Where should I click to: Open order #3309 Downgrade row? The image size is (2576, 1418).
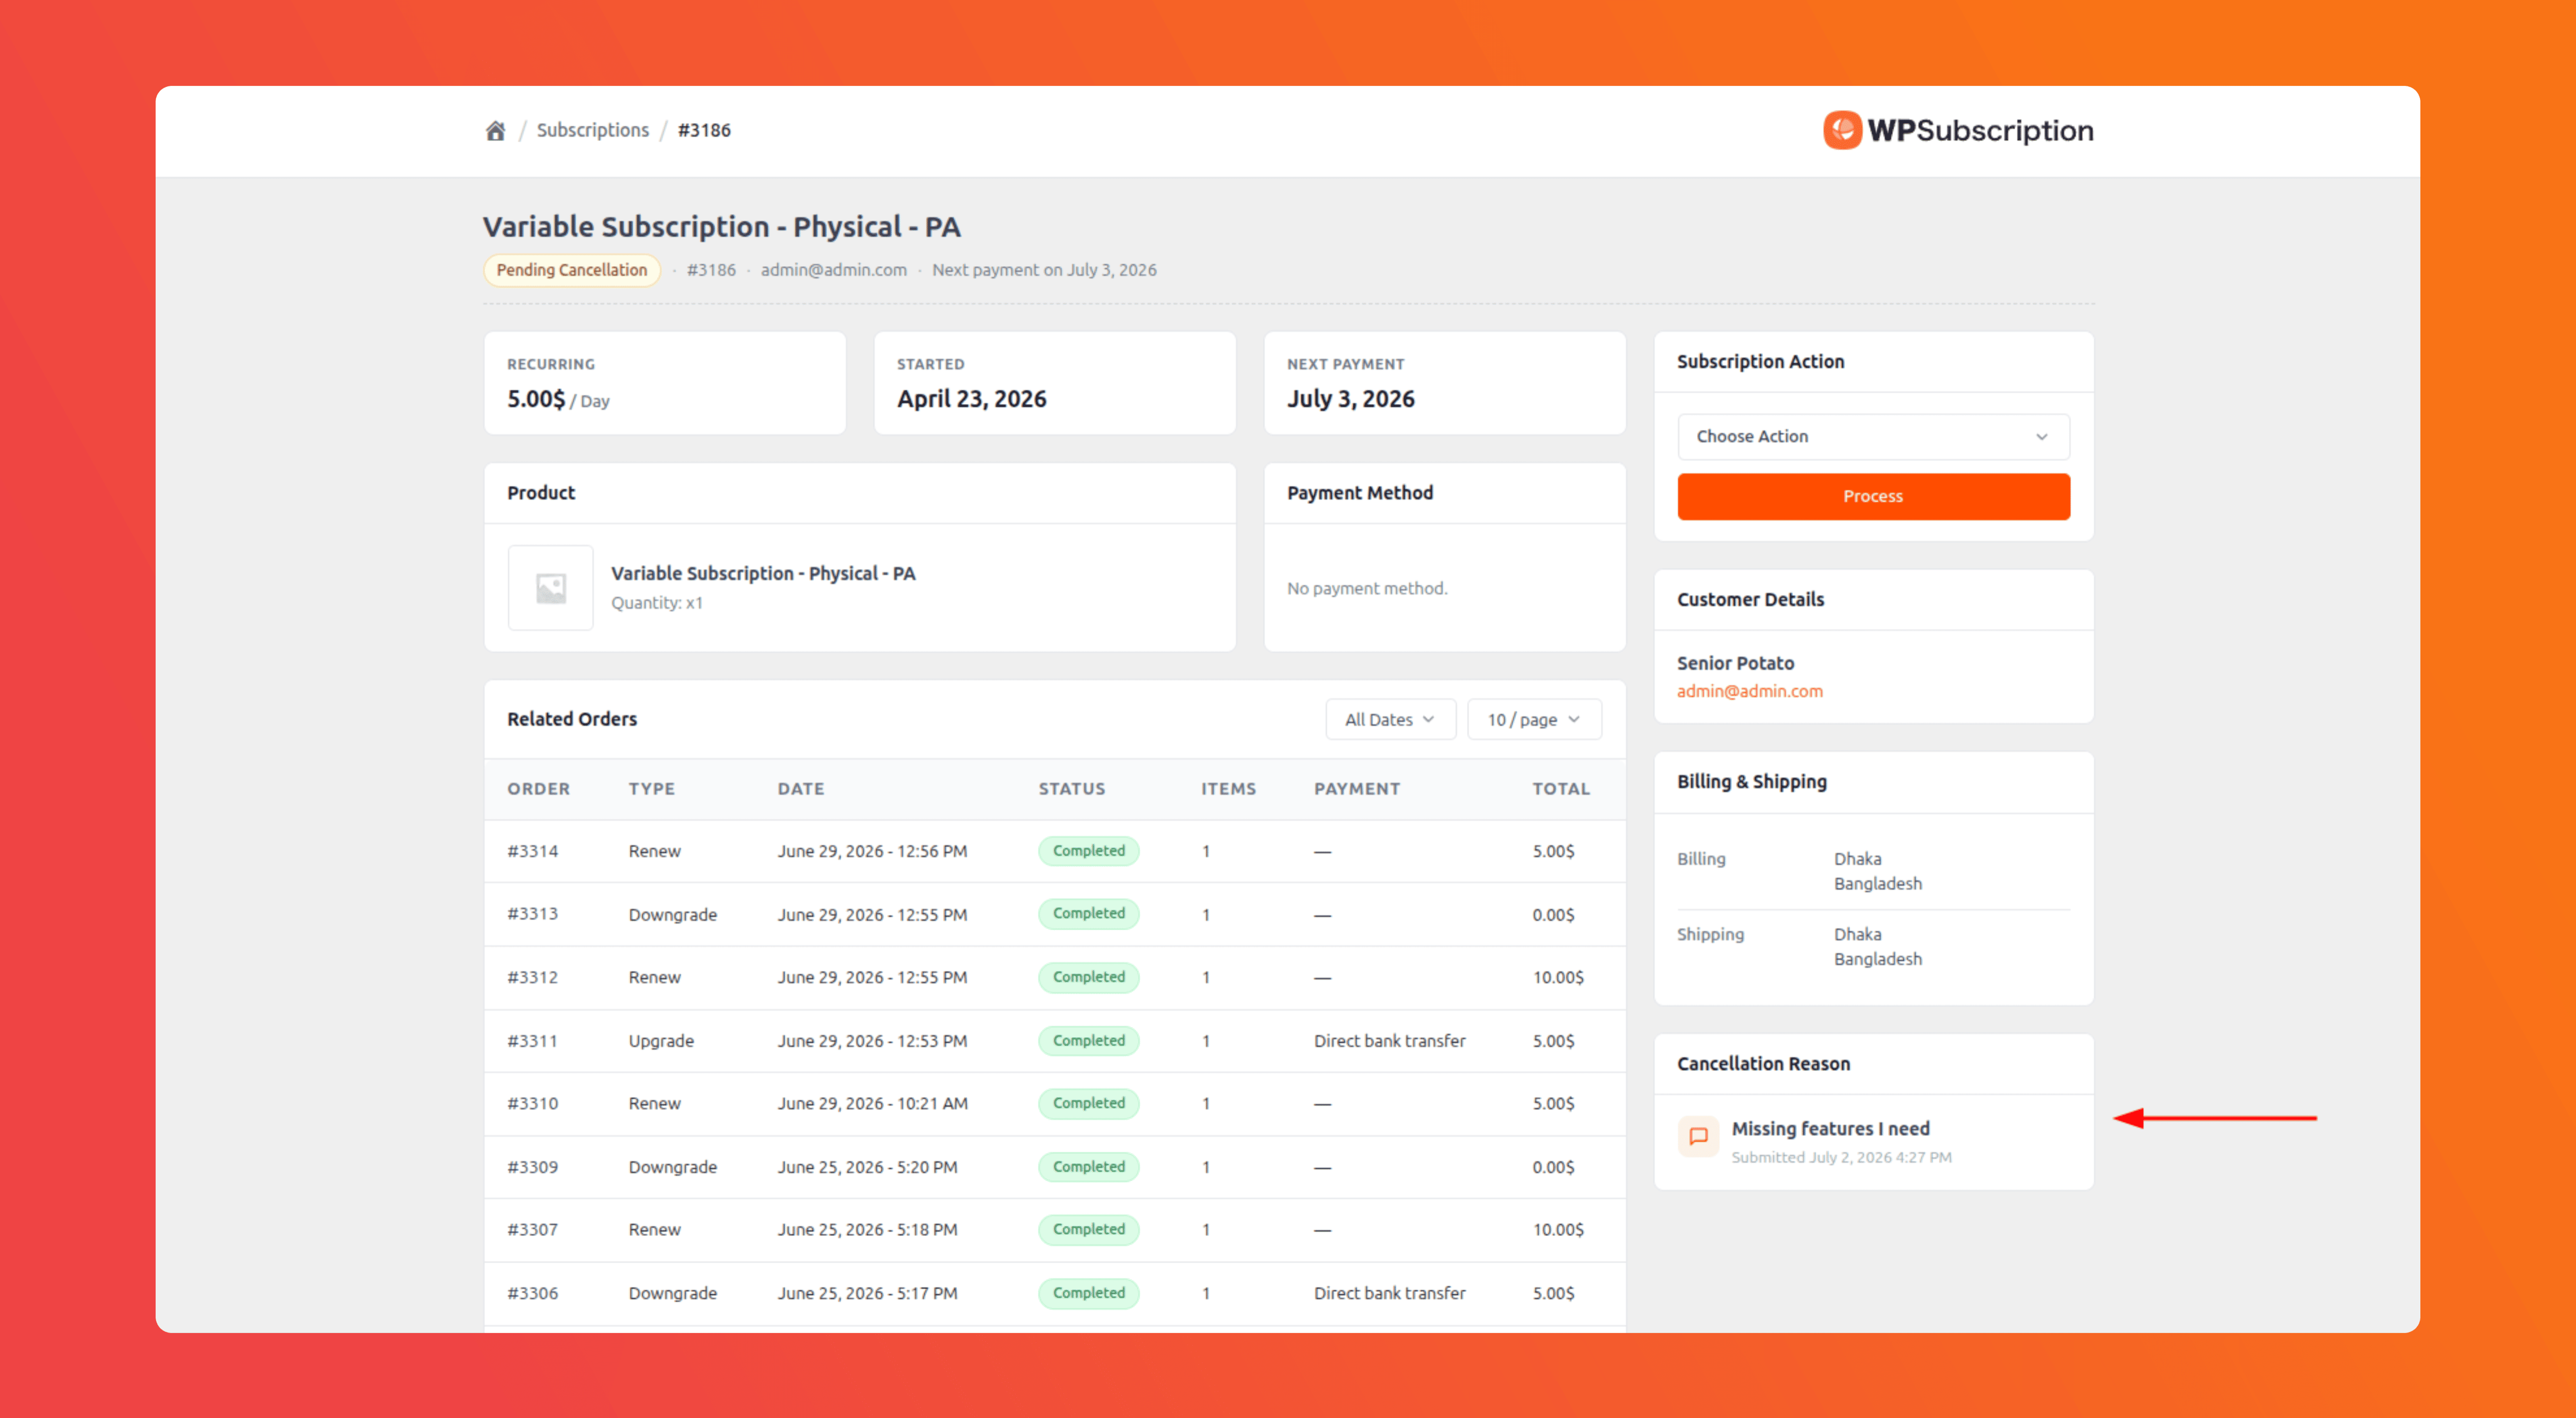tap(1054, 1167)
